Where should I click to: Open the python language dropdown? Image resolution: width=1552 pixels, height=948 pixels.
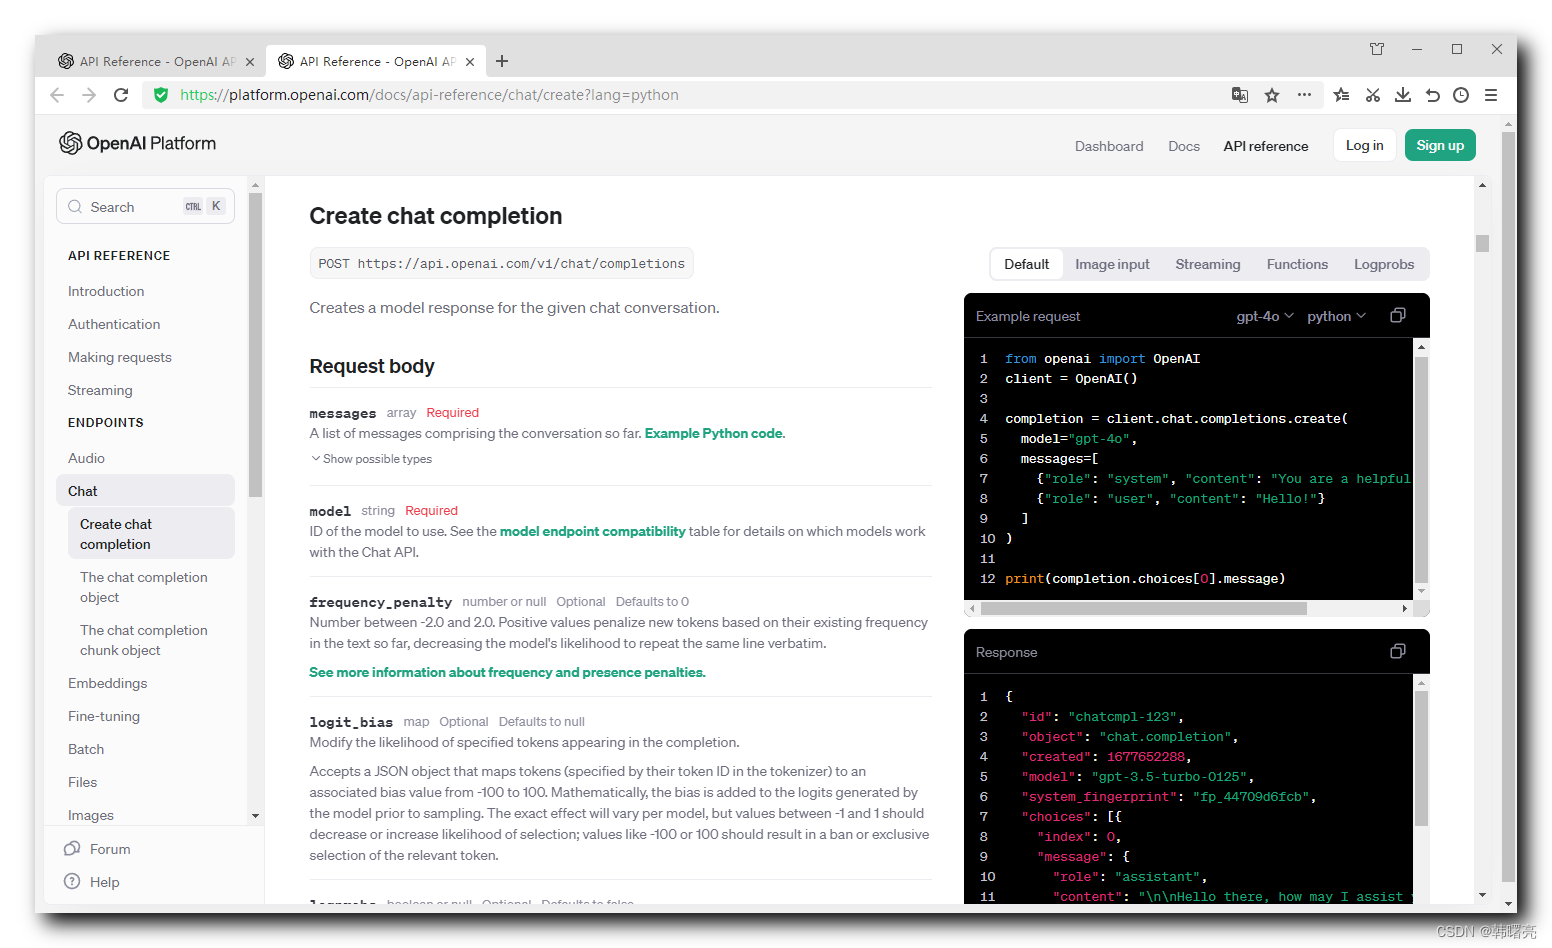tap(1336, 316)
